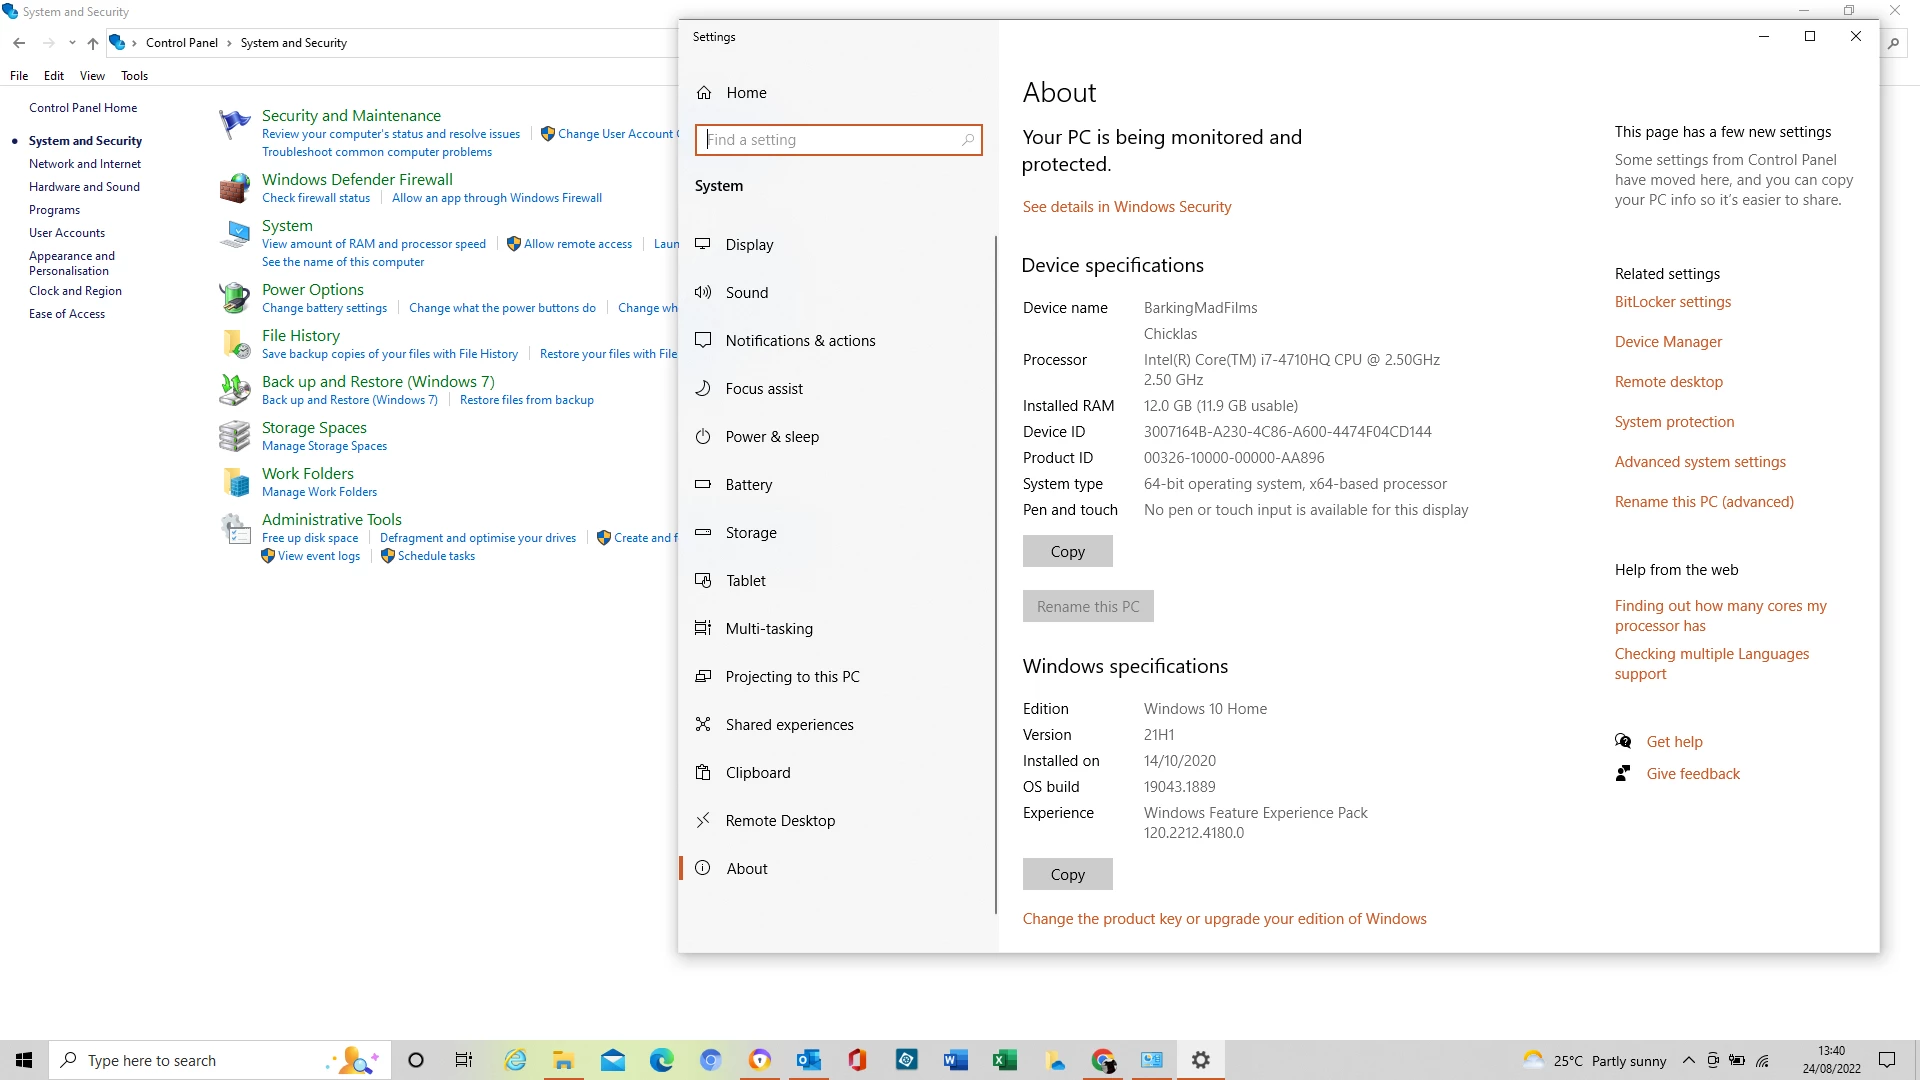Click the Back arrow in Control Panel
This screenshot has height=1080, width=1920.
(x=19, y=43)
